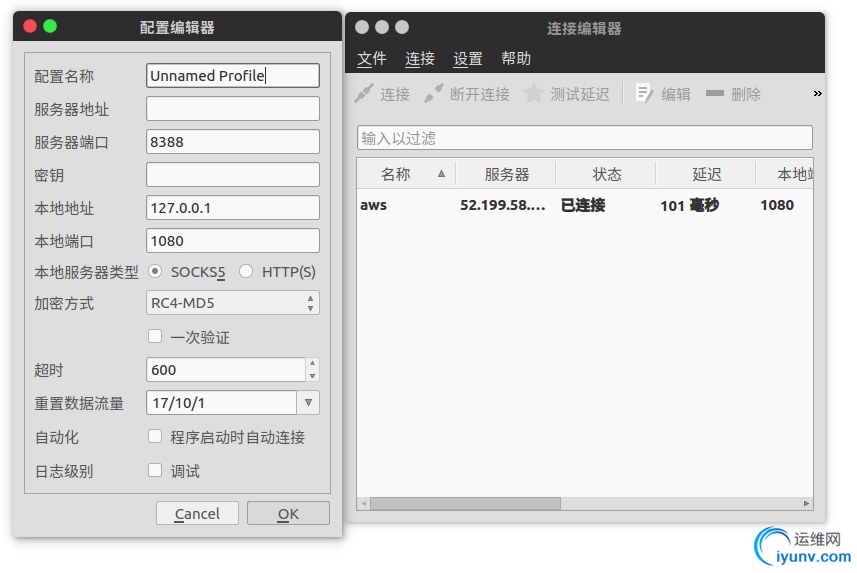Screen dimensions: 857x573
Task: Click the Cancel button
Action: (x=197, y=513)
